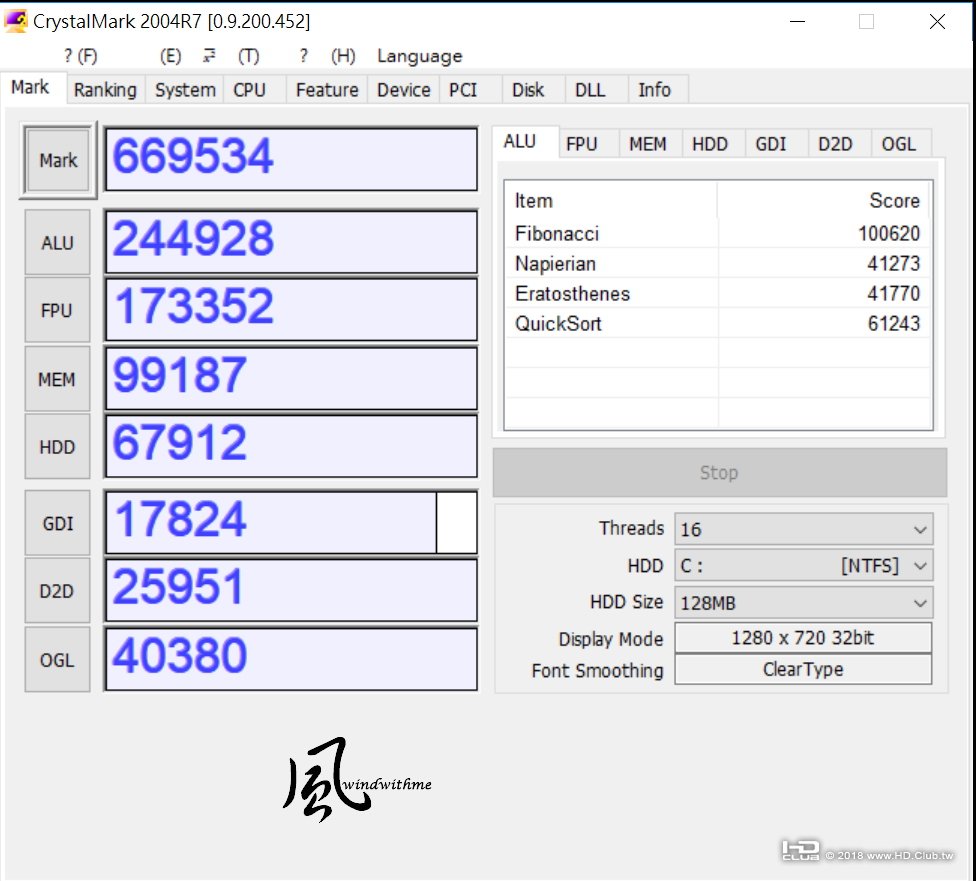Click the MEM score 99187
Screen dimensions: 976x881
pos(291,378)
